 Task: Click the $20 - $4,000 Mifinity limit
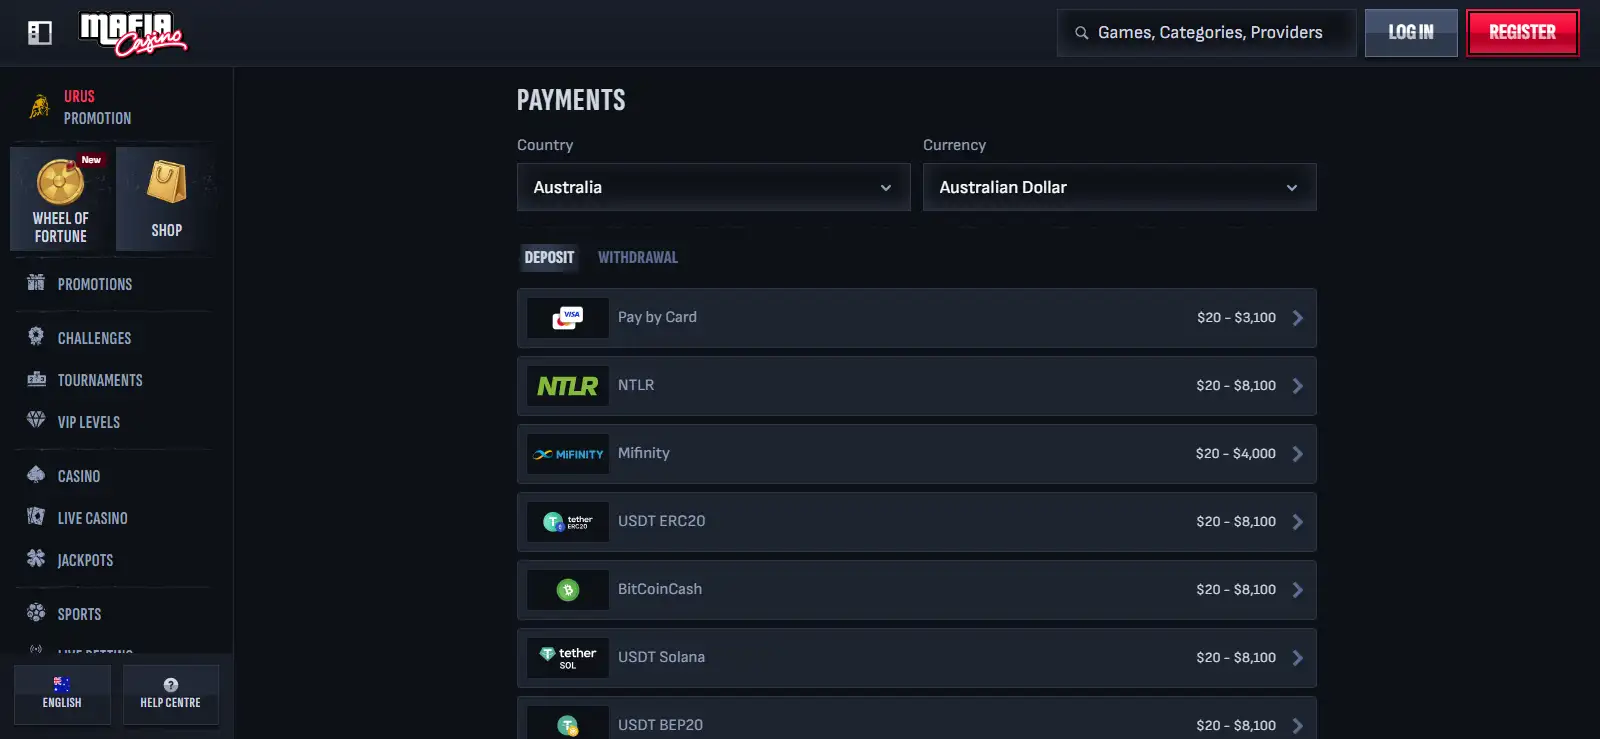[x=1236, y=454]
